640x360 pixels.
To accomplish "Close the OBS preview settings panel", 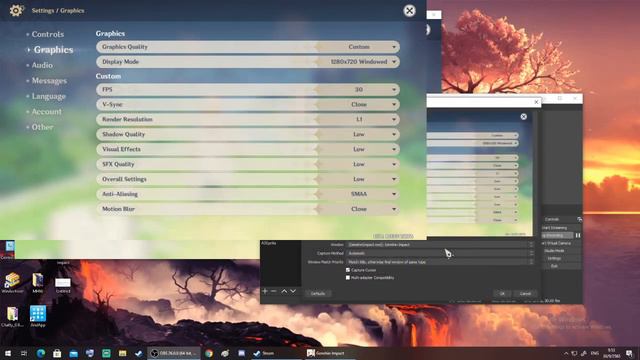I will (524, 117).
